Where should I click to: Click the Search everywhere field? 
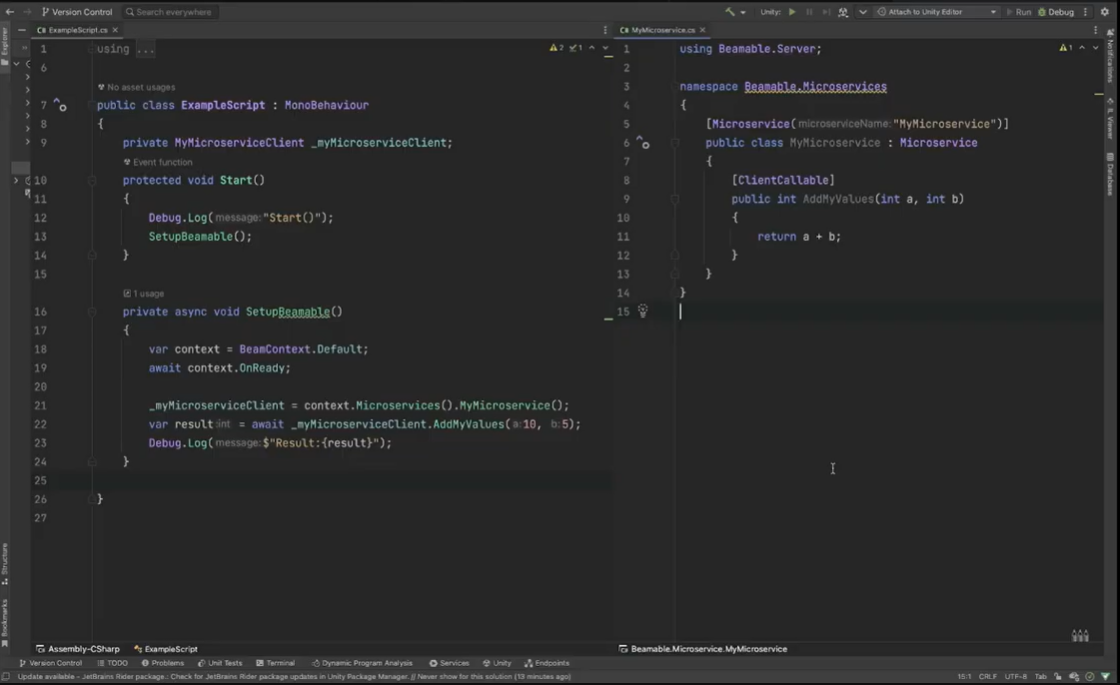168,12
